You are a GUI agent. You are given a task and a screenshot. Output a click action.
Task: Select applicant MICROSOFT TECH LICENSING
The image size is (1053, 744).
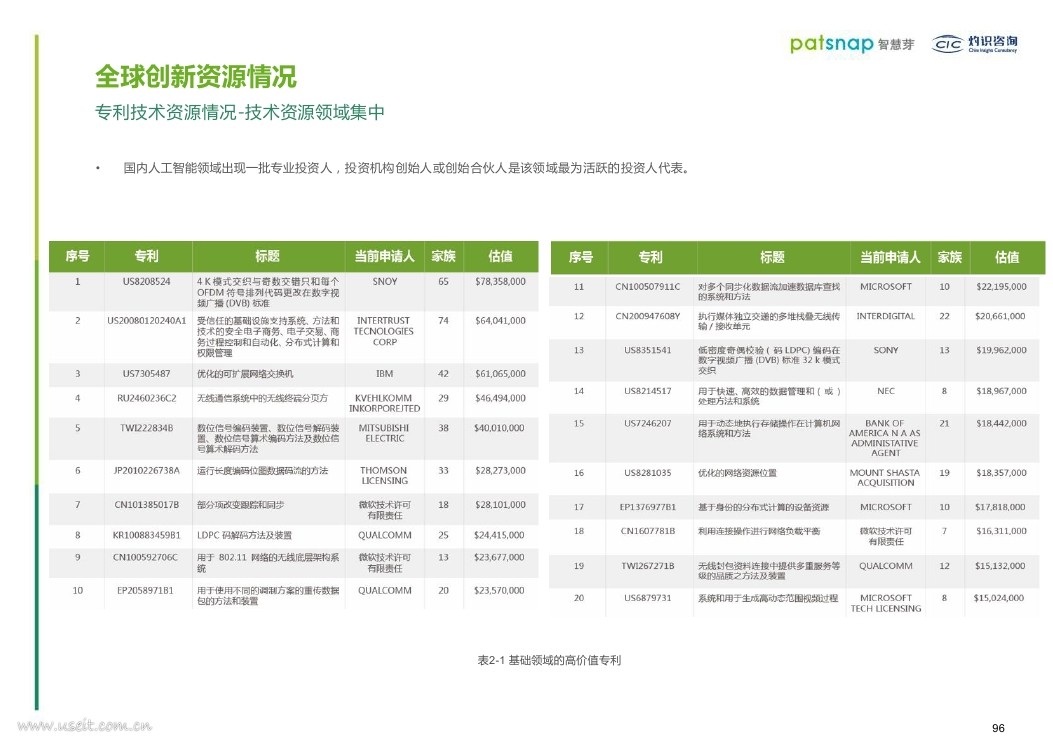[x=886, y=603]
